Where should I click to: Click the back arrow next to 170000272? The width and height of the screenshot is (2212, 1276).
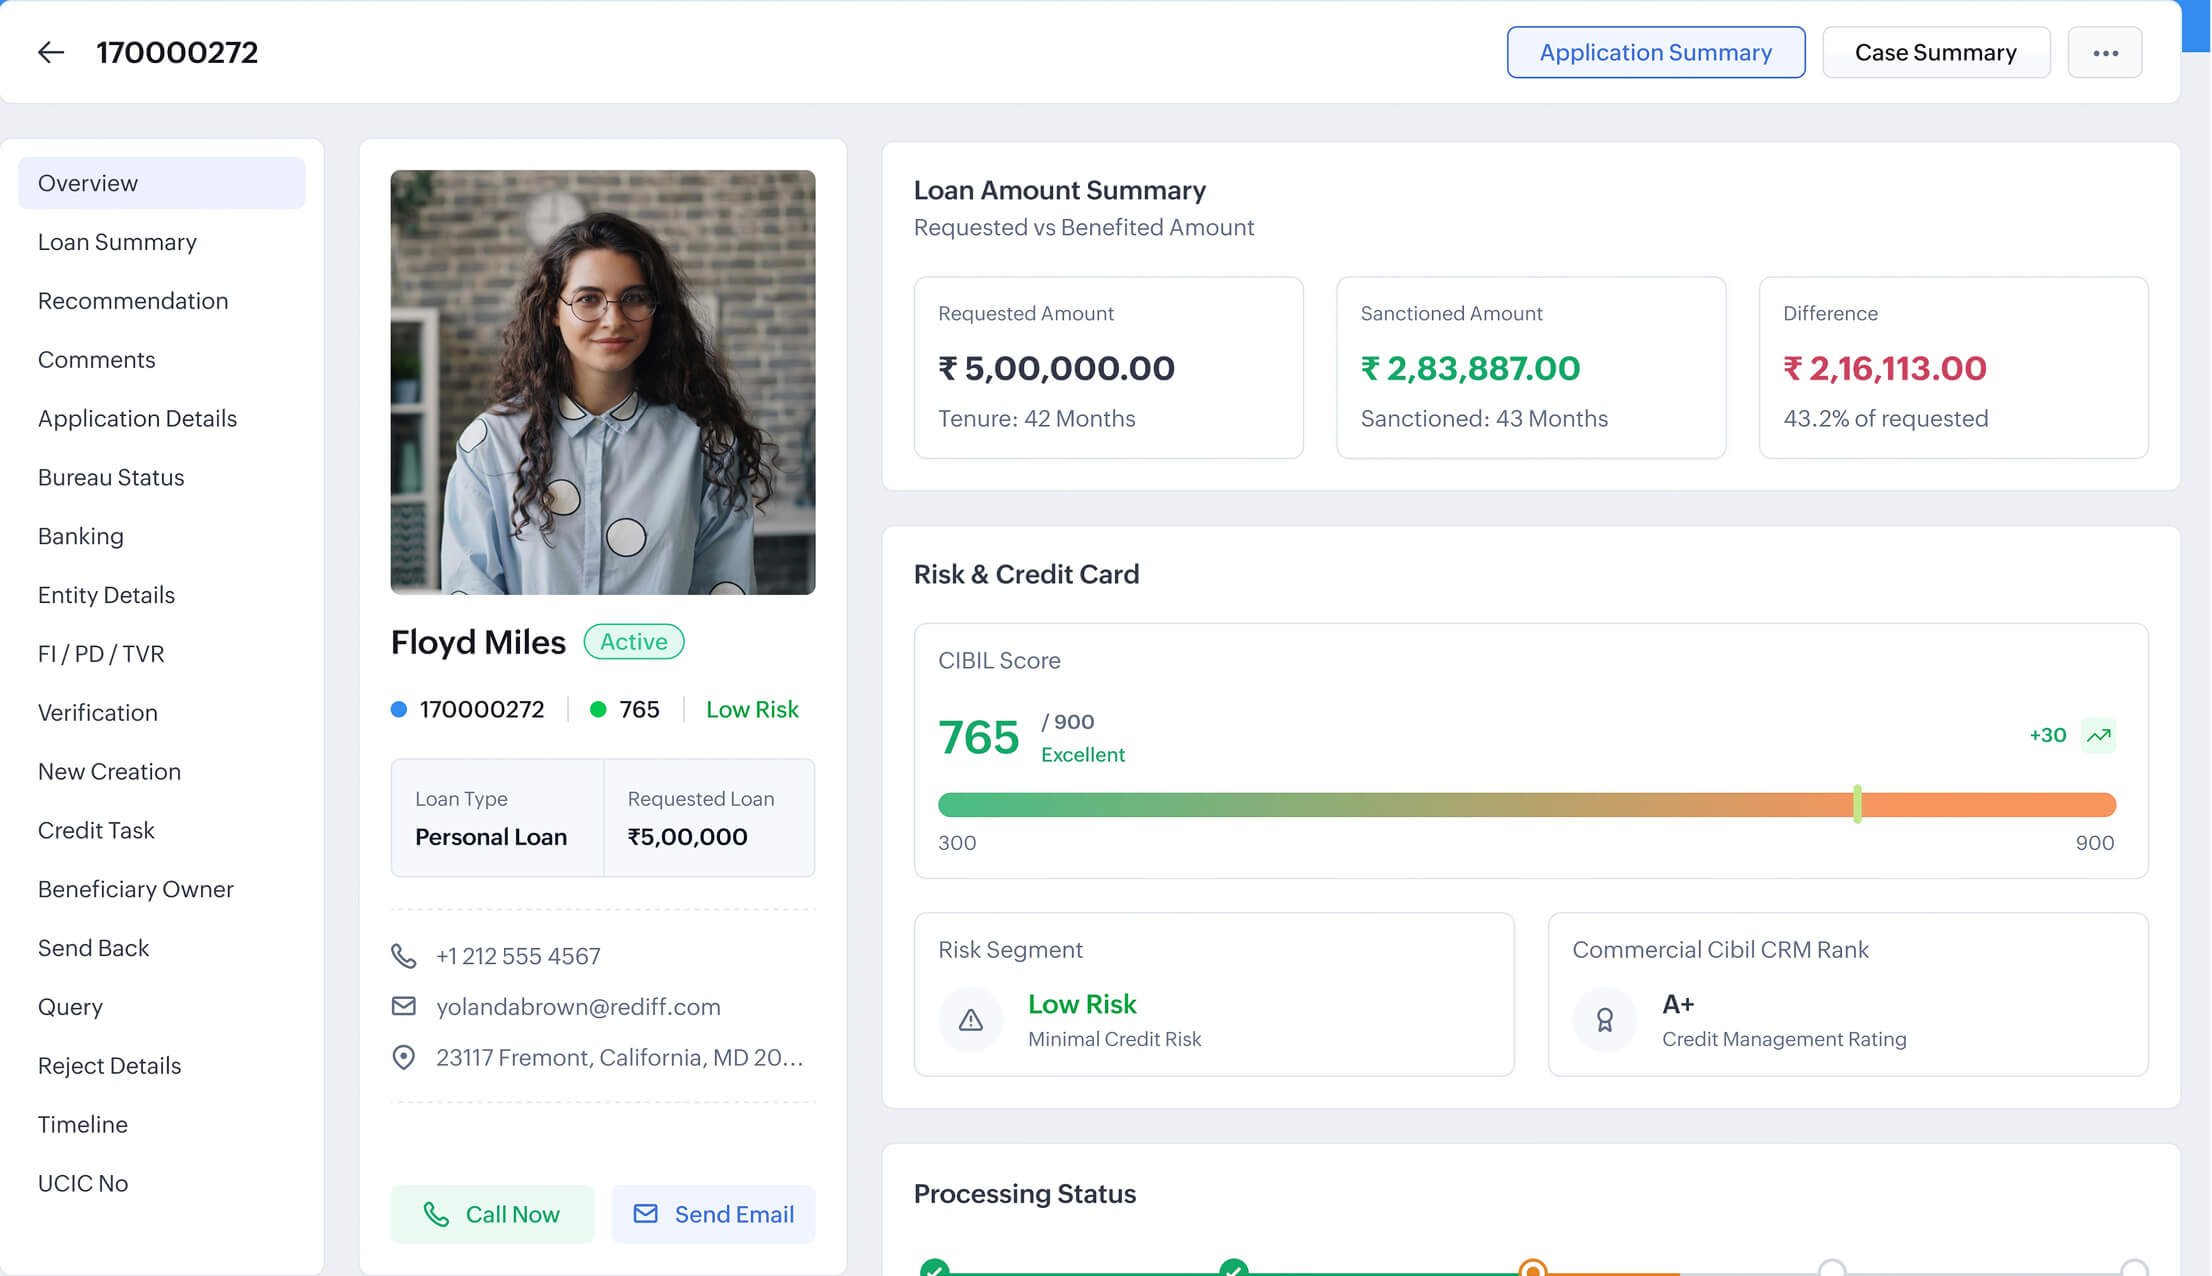coord(51,52)
